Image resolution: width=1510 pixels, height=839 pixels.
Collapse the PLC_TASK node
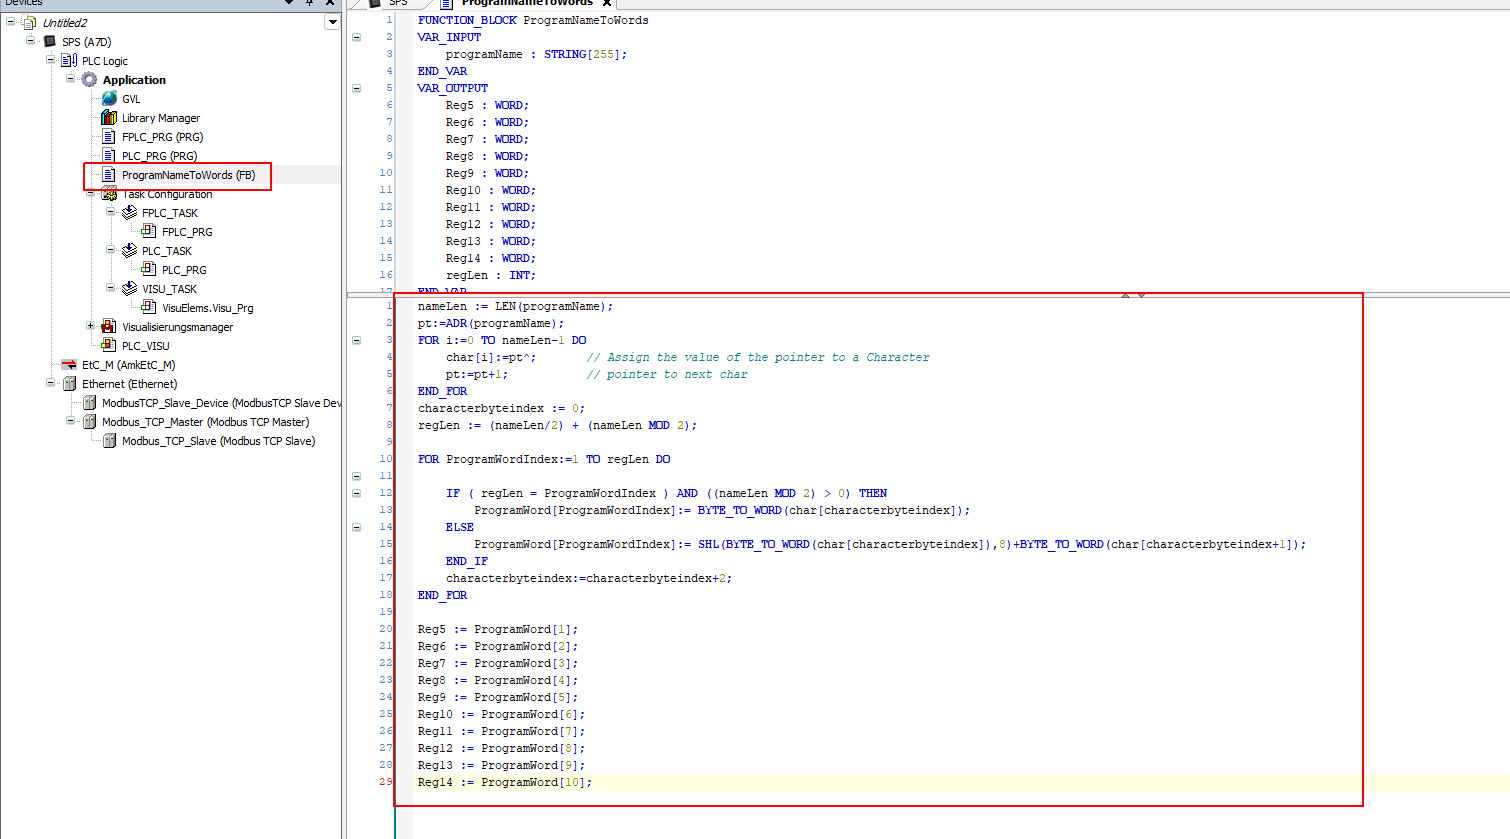110,250
